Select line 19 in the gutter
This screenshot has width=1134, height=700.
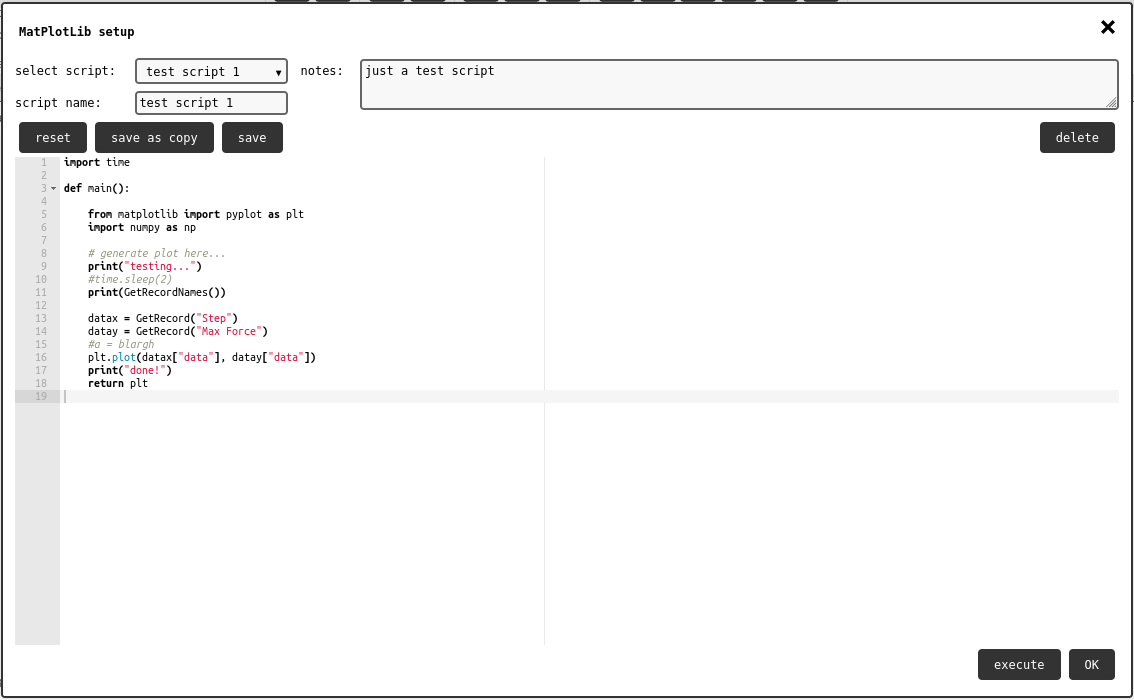(41, 397)
